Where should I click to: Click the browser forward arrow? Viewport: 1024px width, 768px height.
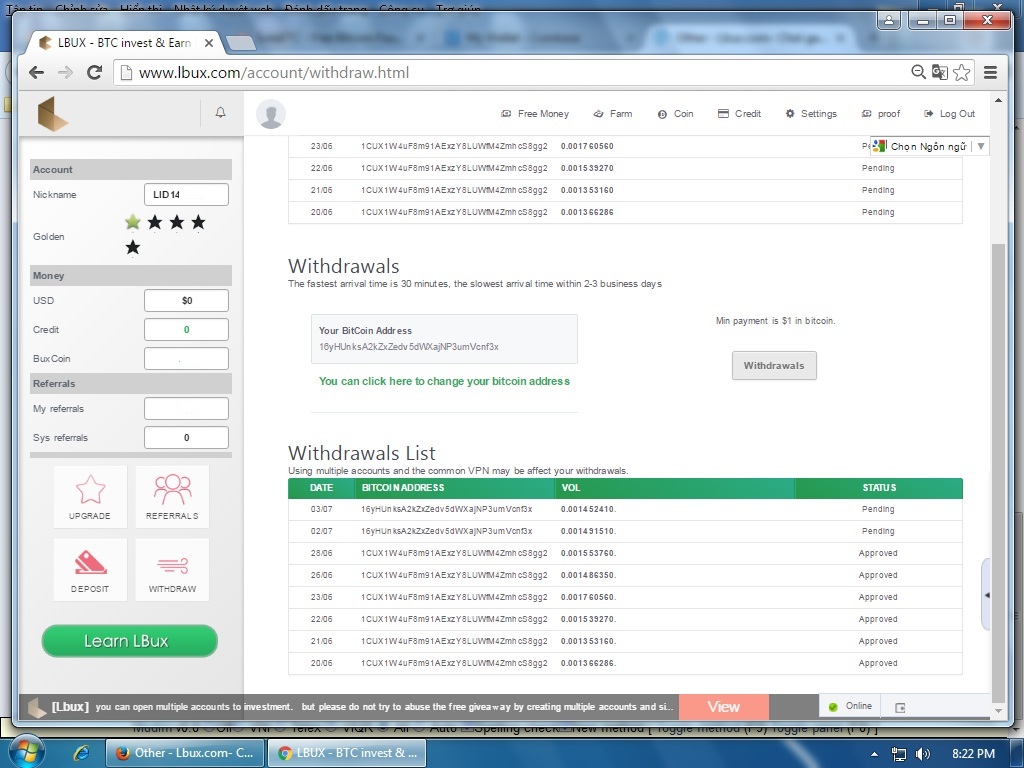pyautogui.click(x=65, y=72)
